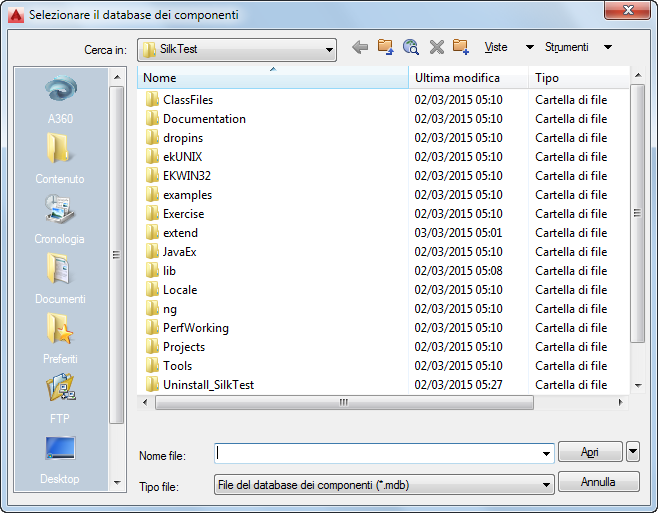This screenshot has height=513, width=658.
Task: Click file list vertical scroll-down arrow
Action: [x=638, y=385]
